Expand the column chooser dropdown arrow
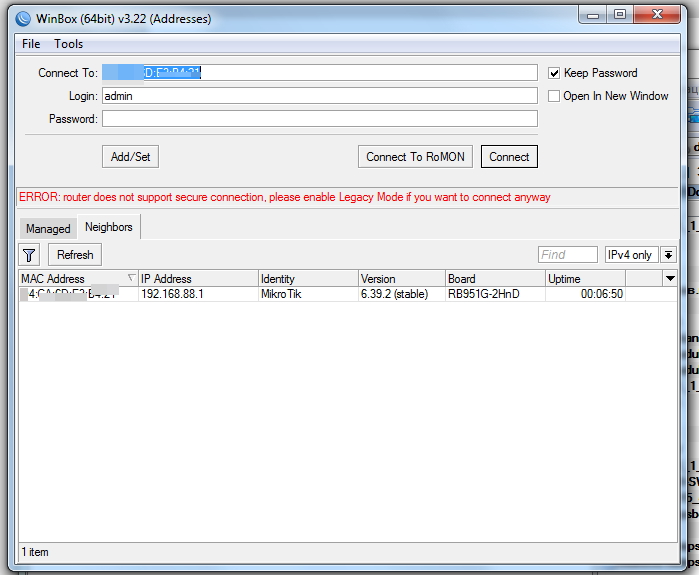 tap(670, 279)
